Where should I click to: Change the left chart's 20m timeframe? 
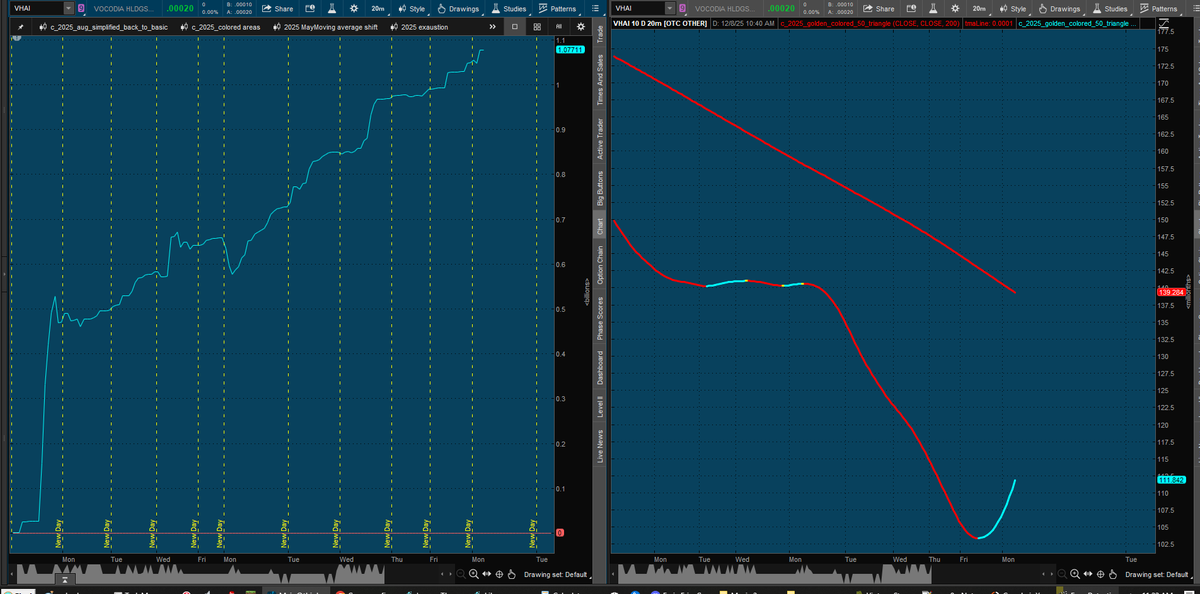click(378, 8)
